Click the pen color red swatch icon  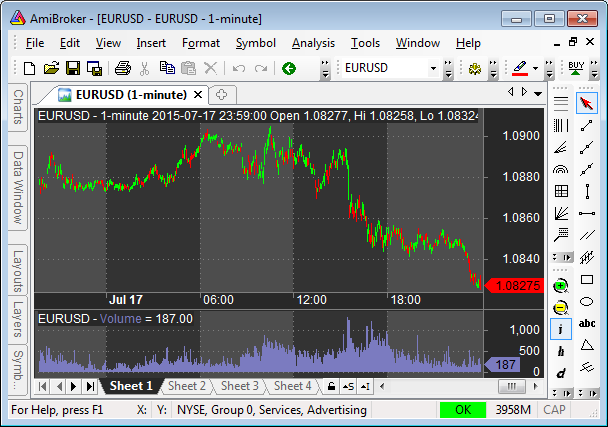pos(520,68)
